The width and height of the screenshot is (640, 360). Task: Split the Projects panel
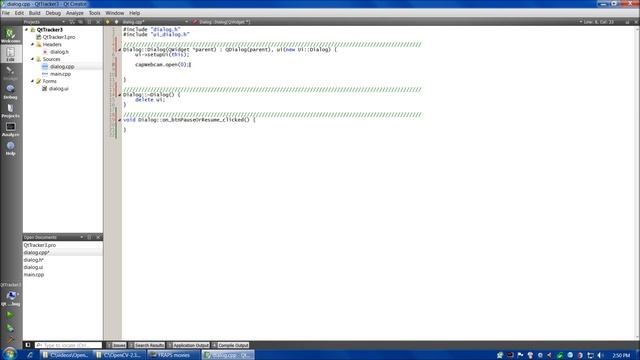[x=89, y=22]
